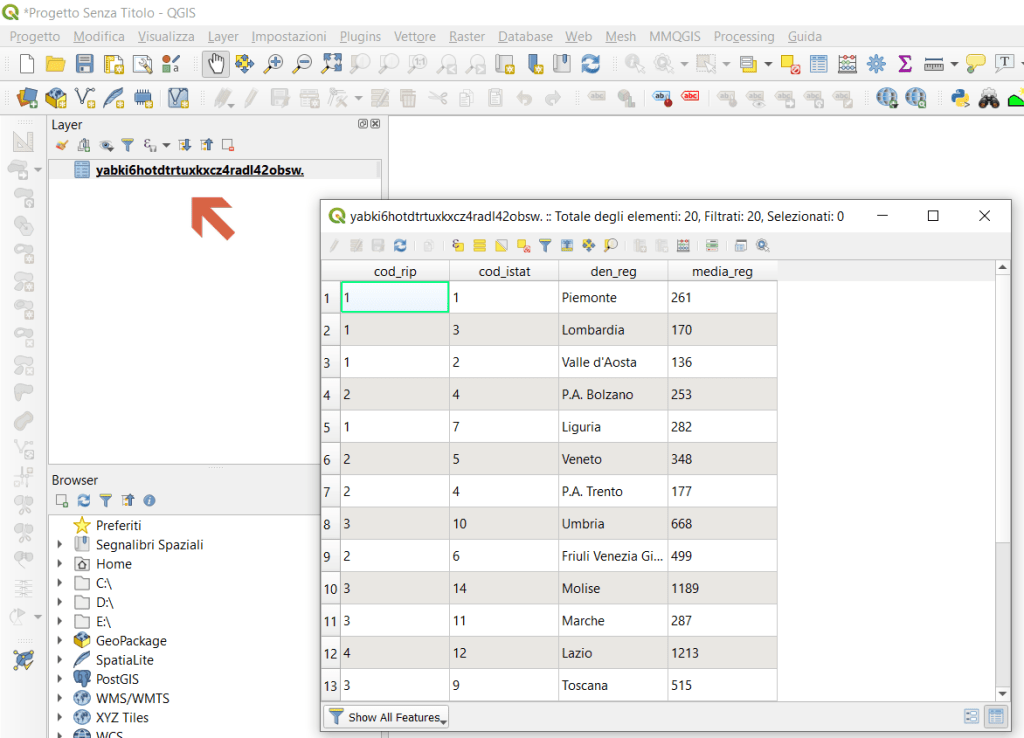Viewport: 1024px width, 738px height.
Task: Open the Processing menu
Action: tap(743, 36)
